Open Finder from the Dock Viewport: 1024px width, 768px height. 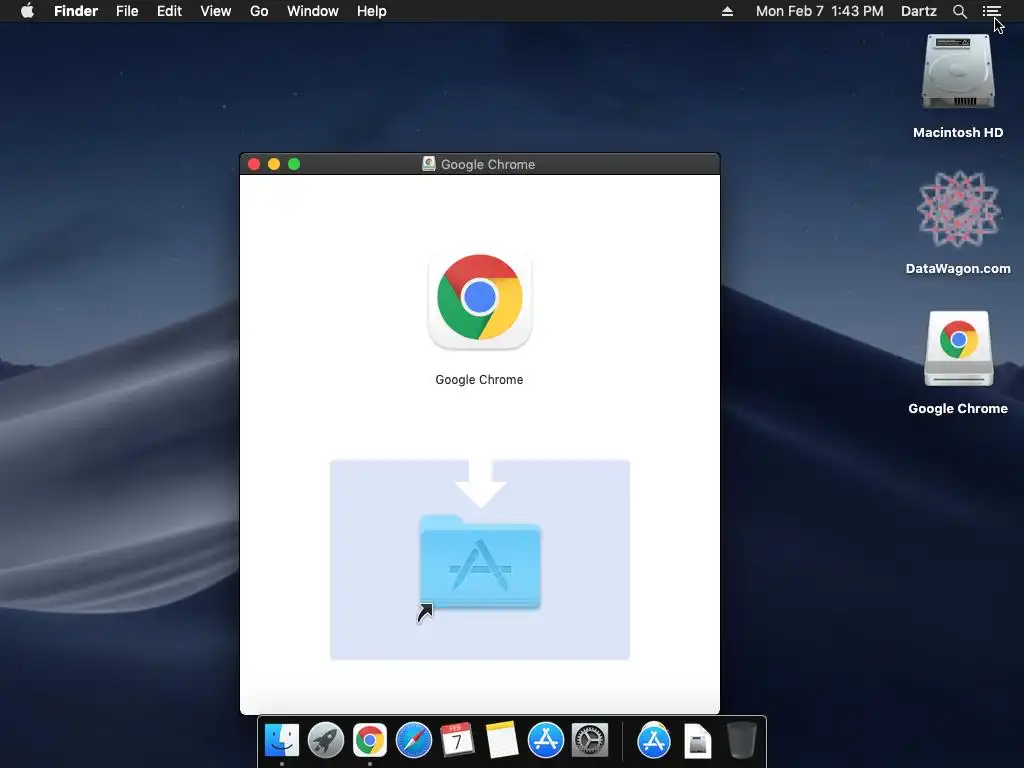coord(282,741)
